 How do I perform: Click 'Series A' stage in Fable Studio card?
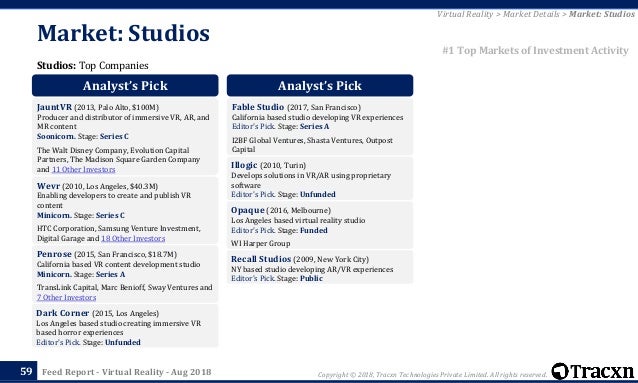[x=315, y=127]
